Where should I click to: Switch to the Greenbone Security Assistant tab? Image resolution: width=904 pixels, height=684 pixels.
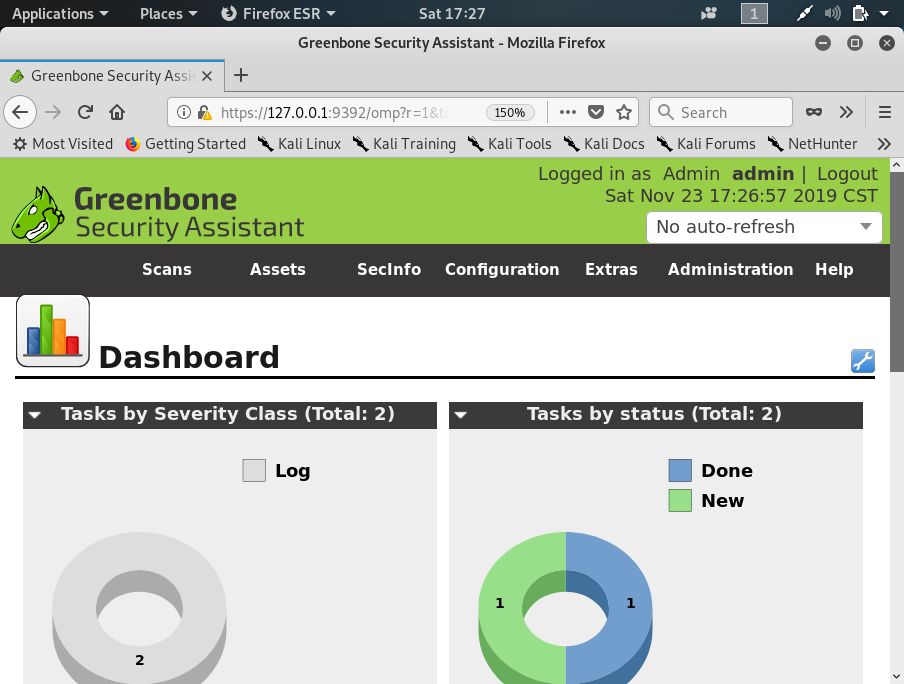point(112,76)
